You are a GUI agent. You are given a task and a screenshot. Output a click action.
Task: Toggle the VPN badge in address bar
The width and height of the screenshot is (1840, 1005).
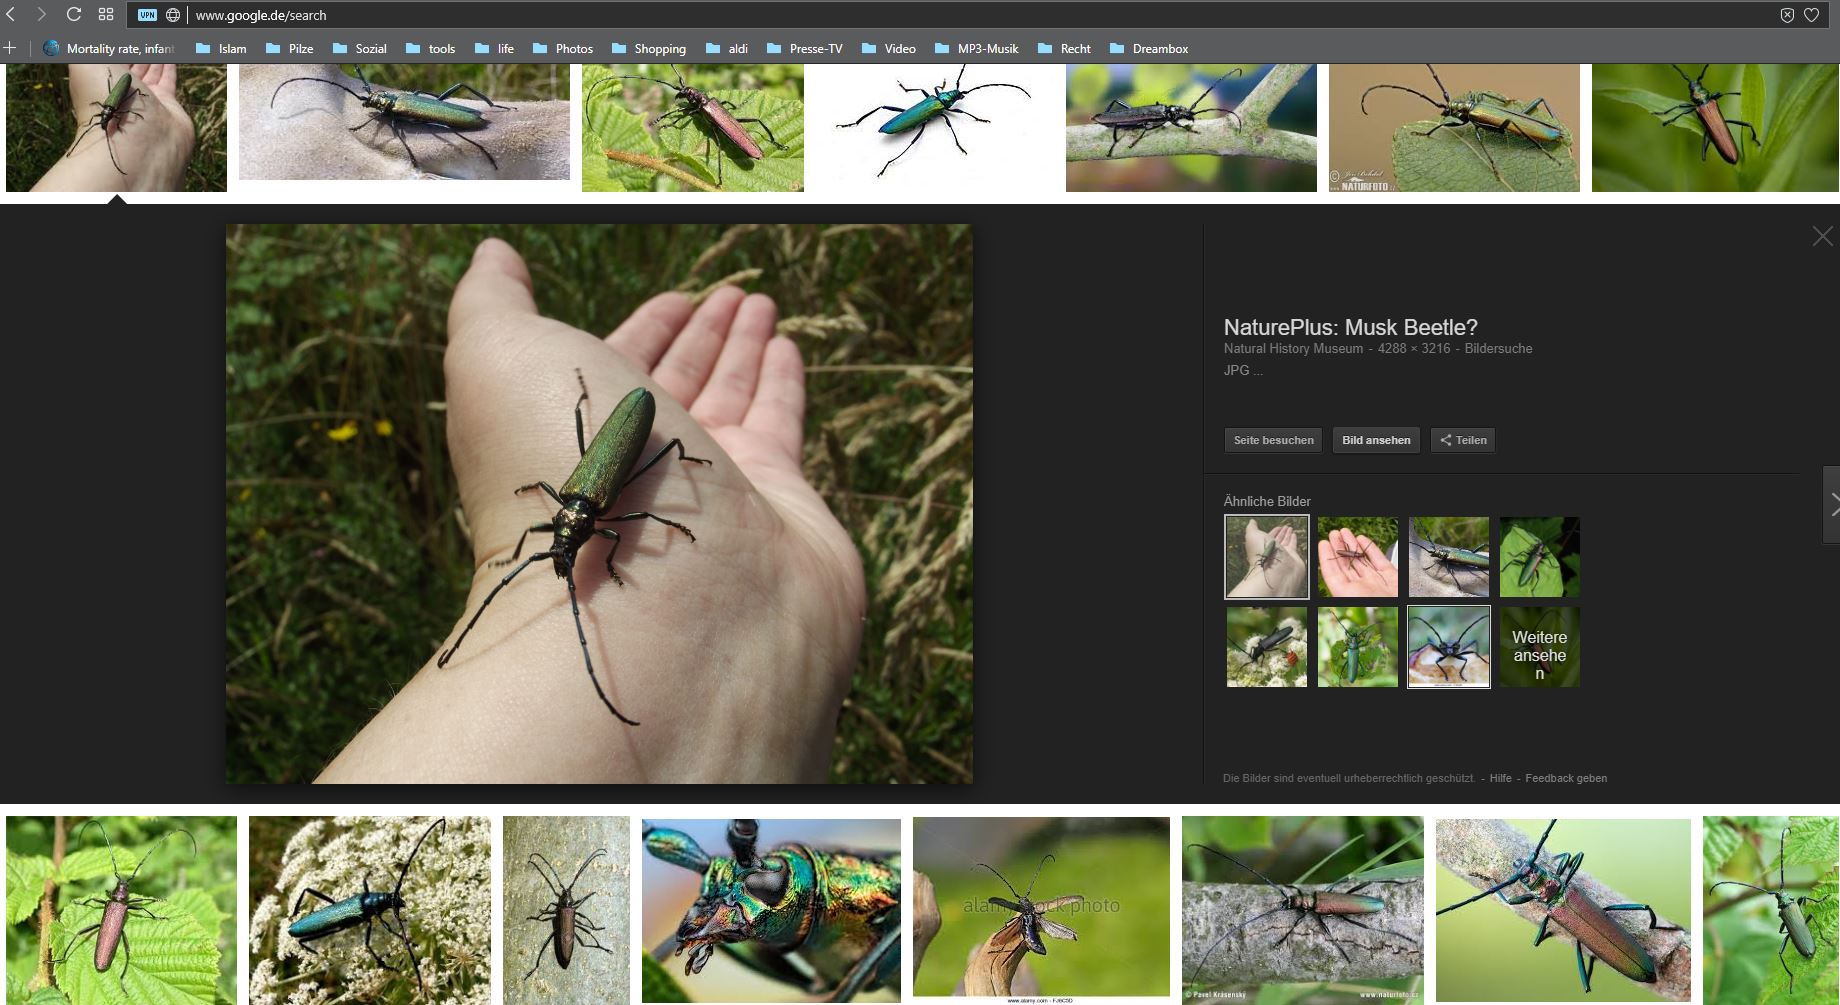pyautogui.click(x=147, y=15)
